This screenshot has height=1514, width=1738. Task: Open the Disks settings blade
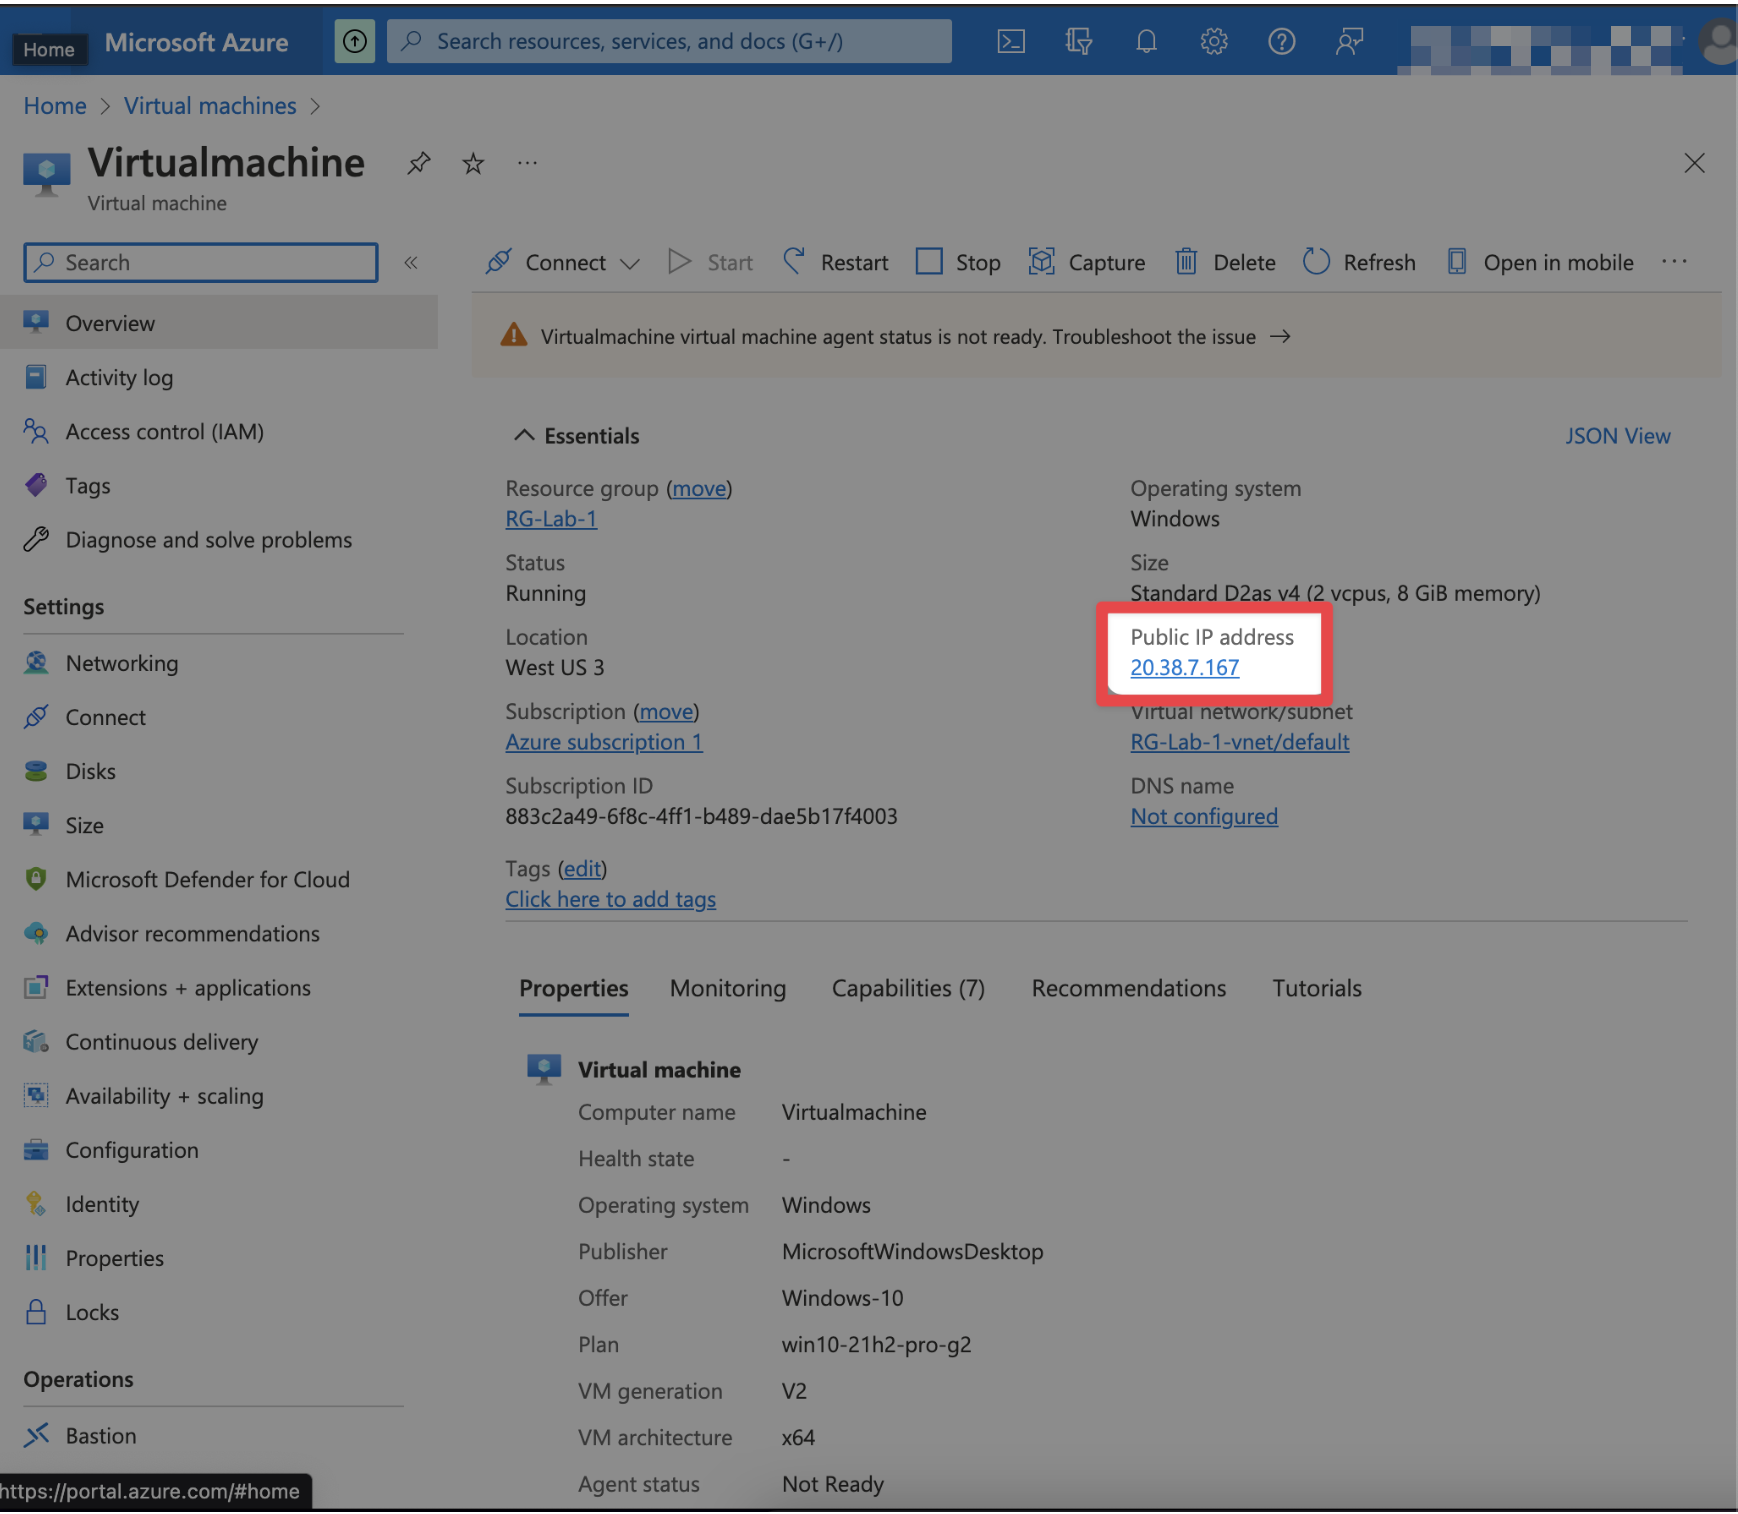[x=91, y=770]
